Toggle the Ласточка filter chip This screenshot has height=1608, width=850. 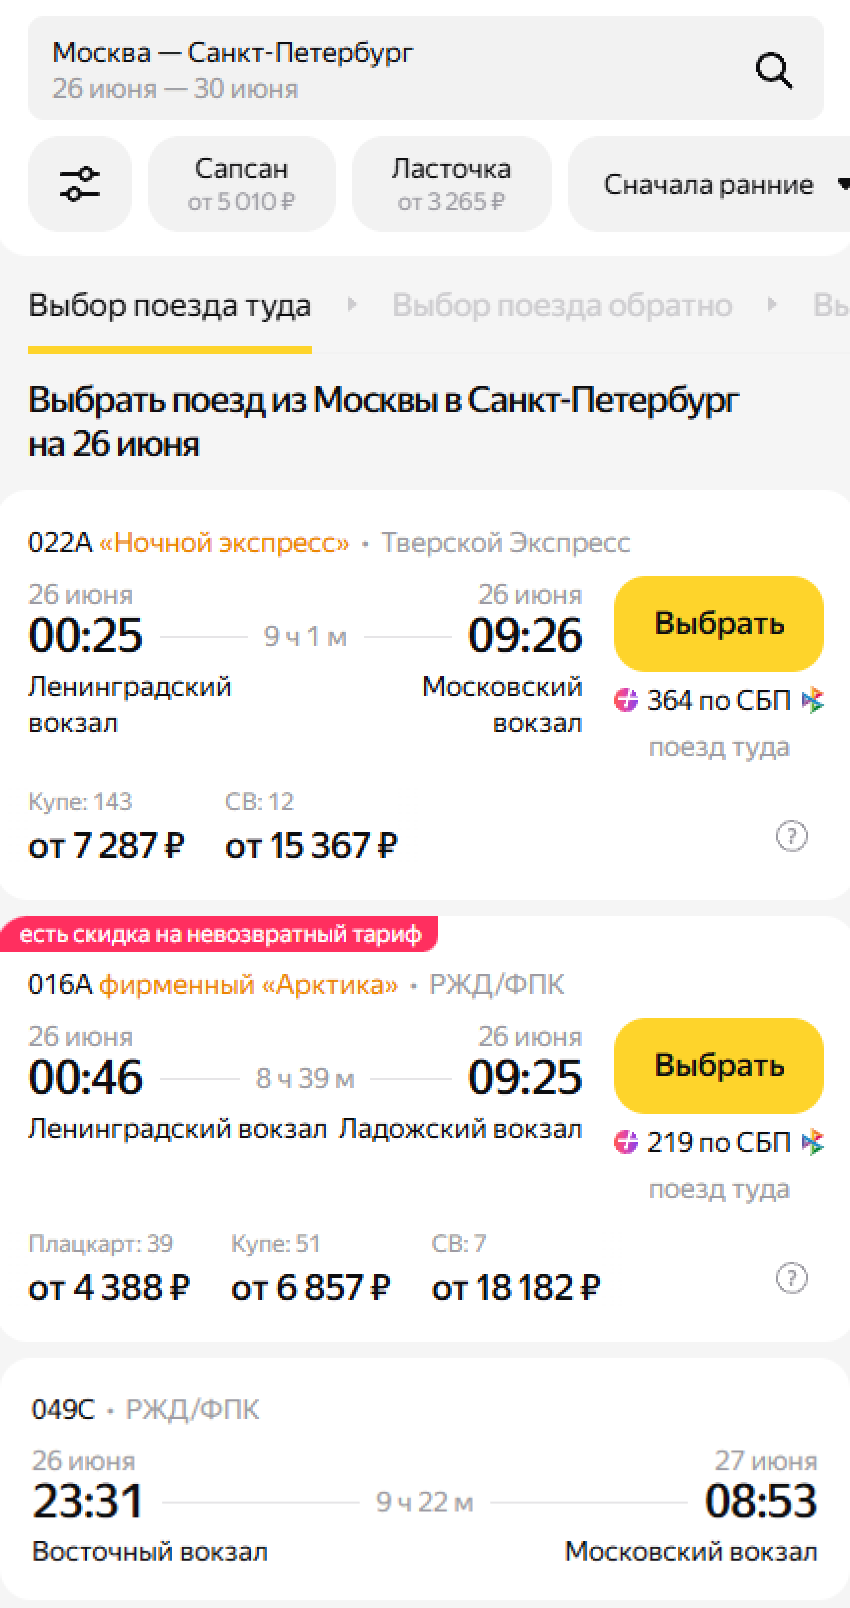click(x=451, y=184)
